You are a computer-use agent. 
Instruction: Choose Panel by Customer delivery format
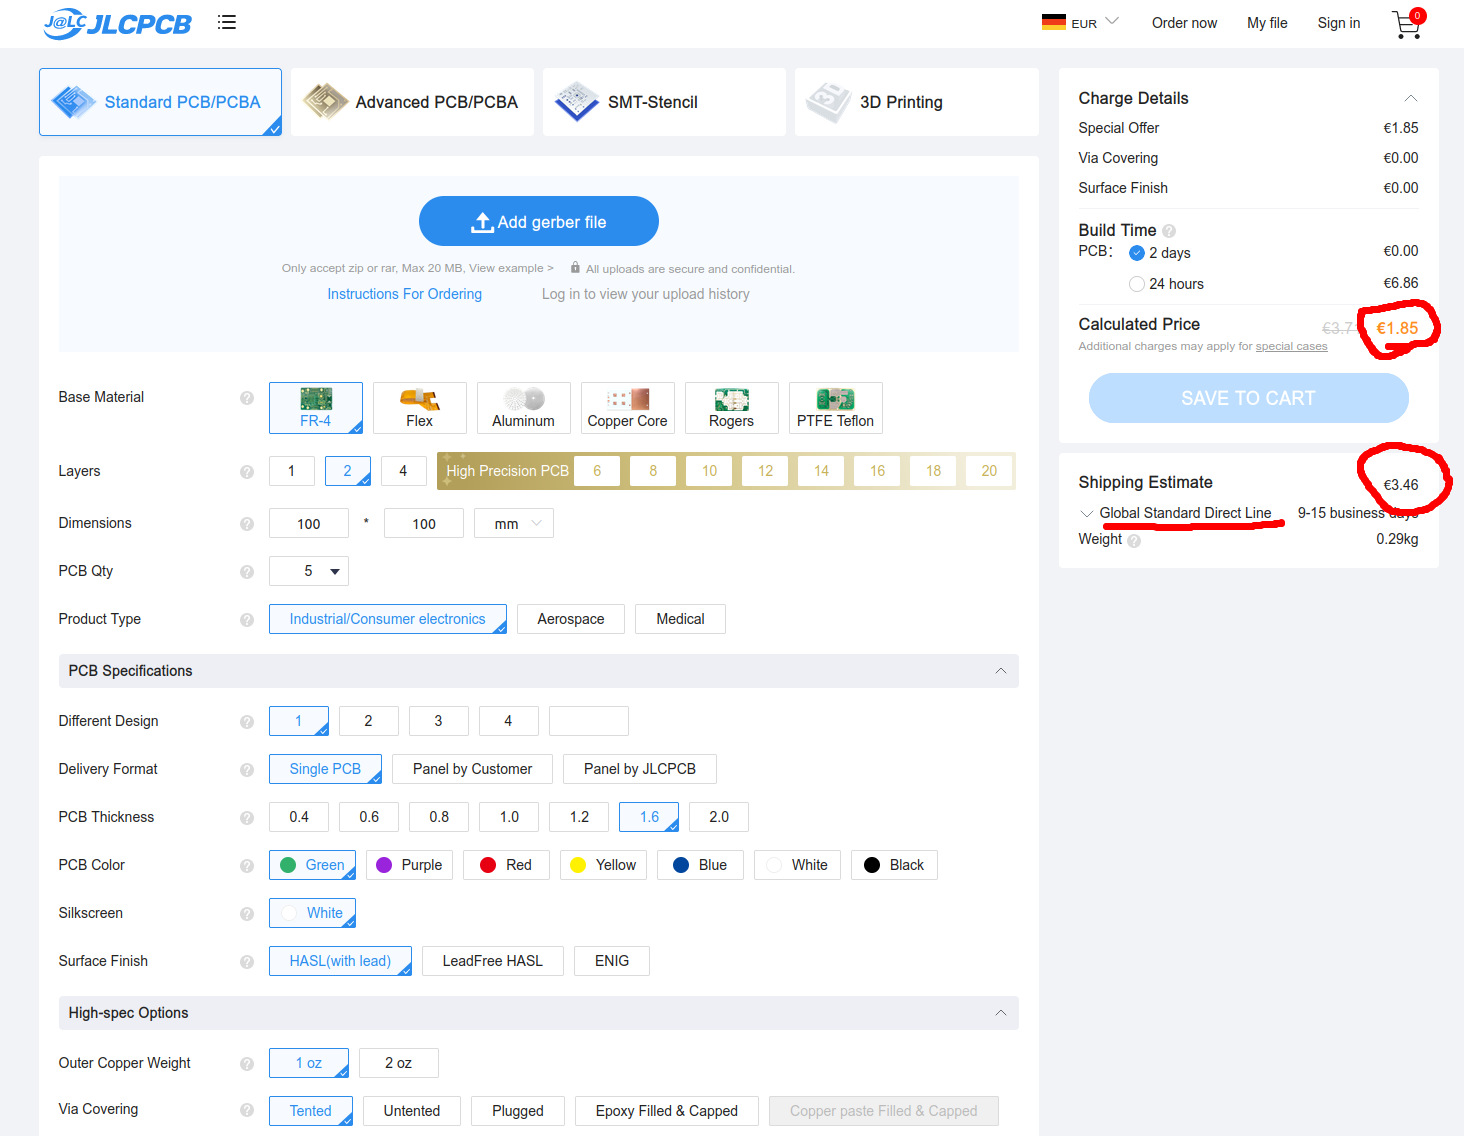click(473, 769)
